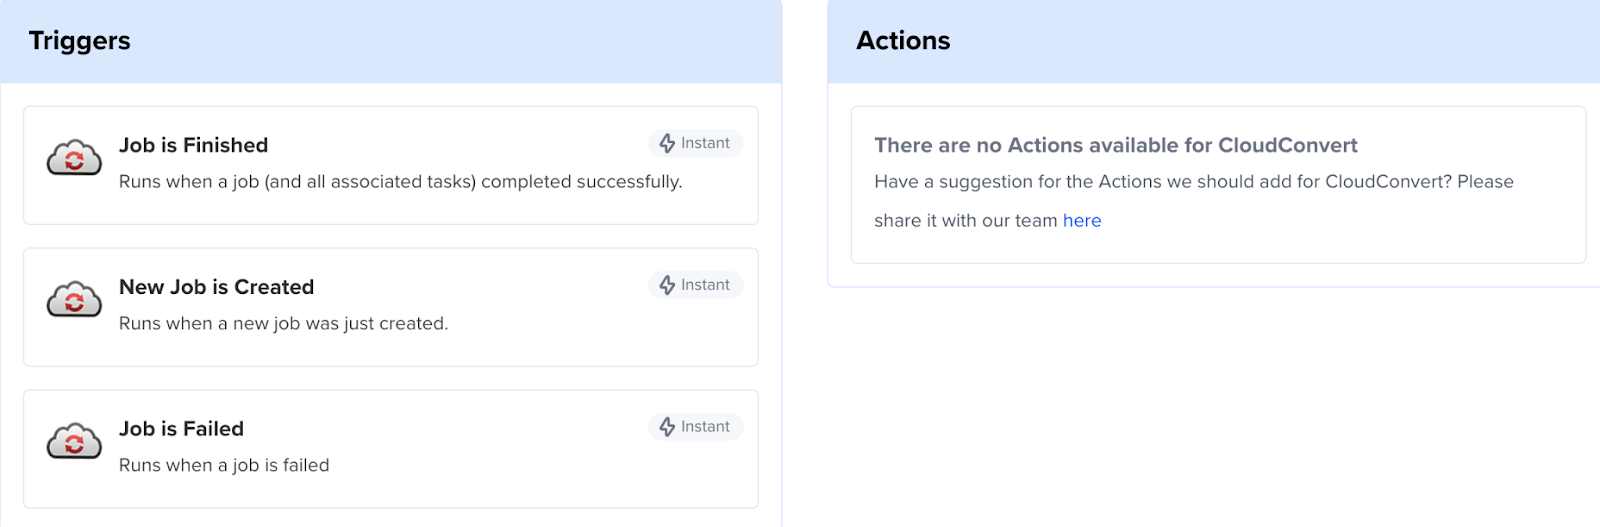
Task: Click the Actions section heading
Action: (903, 41)
